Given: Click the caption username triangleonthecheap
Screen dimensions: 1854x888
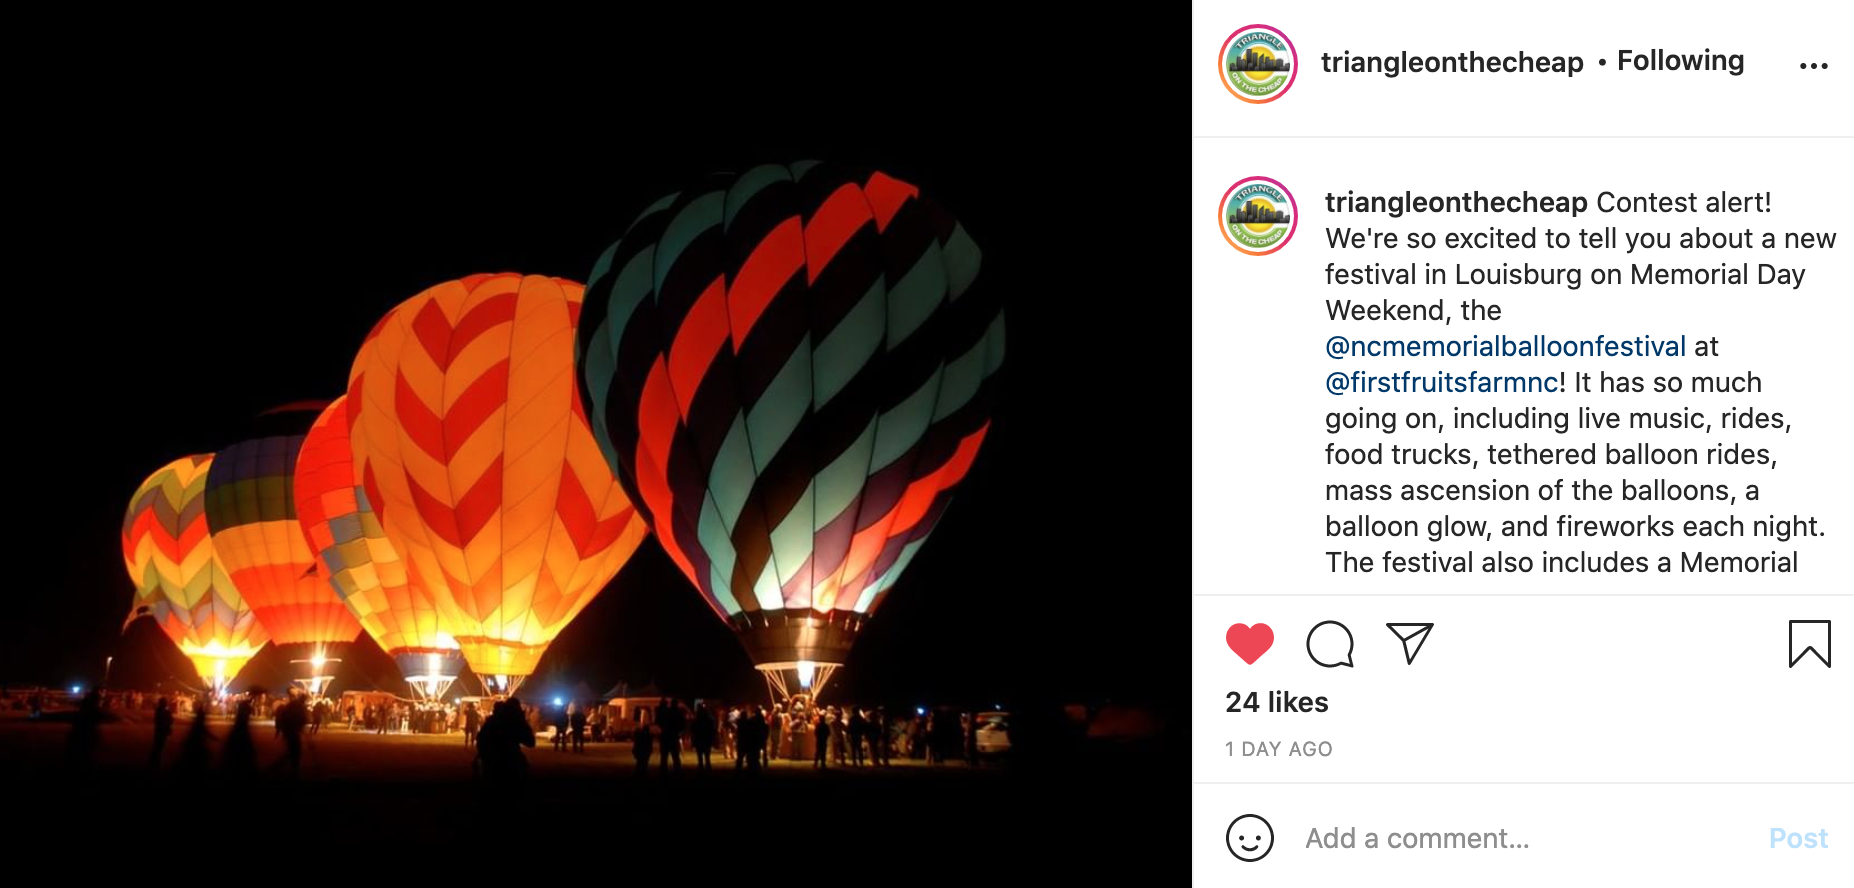Looking at the screenshot, I should pyautogui.click(x=1456, y=202).
